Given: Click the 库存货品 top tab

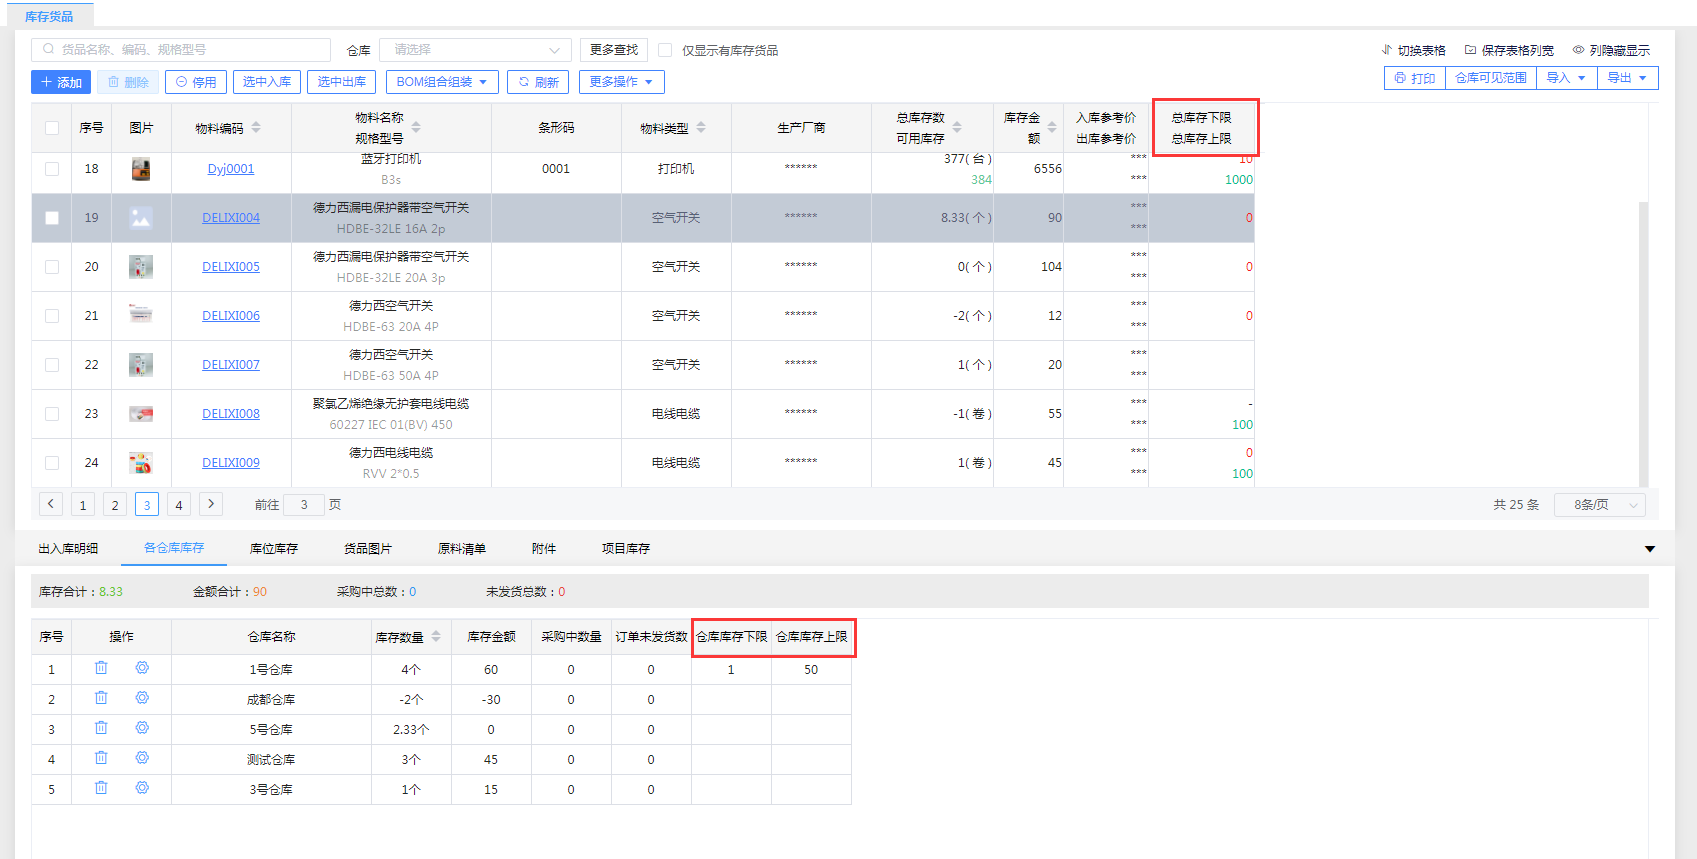Looking at the screenshot, I should click(x=49, y=17).
